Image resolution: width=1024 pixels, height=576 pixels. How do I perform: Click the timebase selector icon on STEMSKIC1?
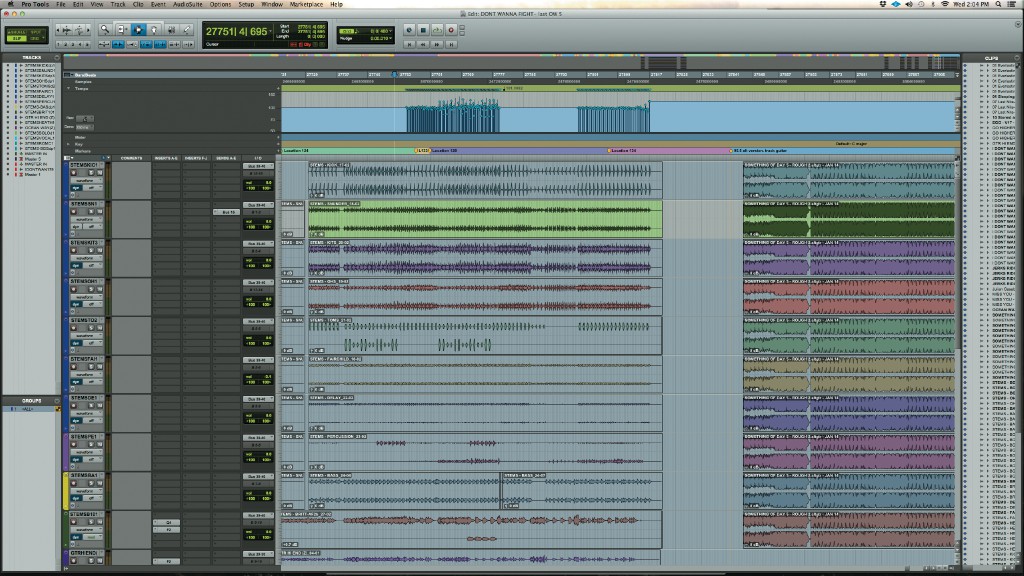coord(73,195)
